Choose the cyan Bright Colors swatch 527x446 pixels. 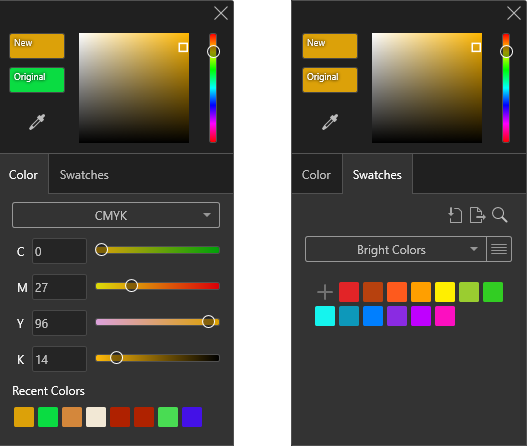[325, 316]
